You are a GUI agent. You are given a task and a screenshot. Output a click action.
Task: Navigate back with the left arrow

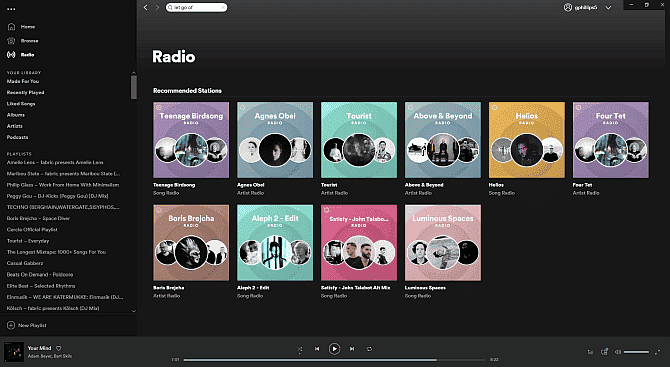146,7
